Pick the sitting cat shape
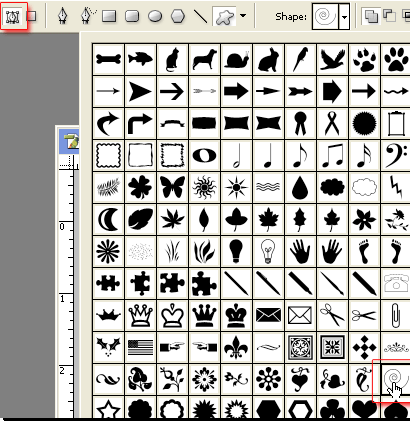This screenshot has width=410, height=426. click(x=172, y=59)
